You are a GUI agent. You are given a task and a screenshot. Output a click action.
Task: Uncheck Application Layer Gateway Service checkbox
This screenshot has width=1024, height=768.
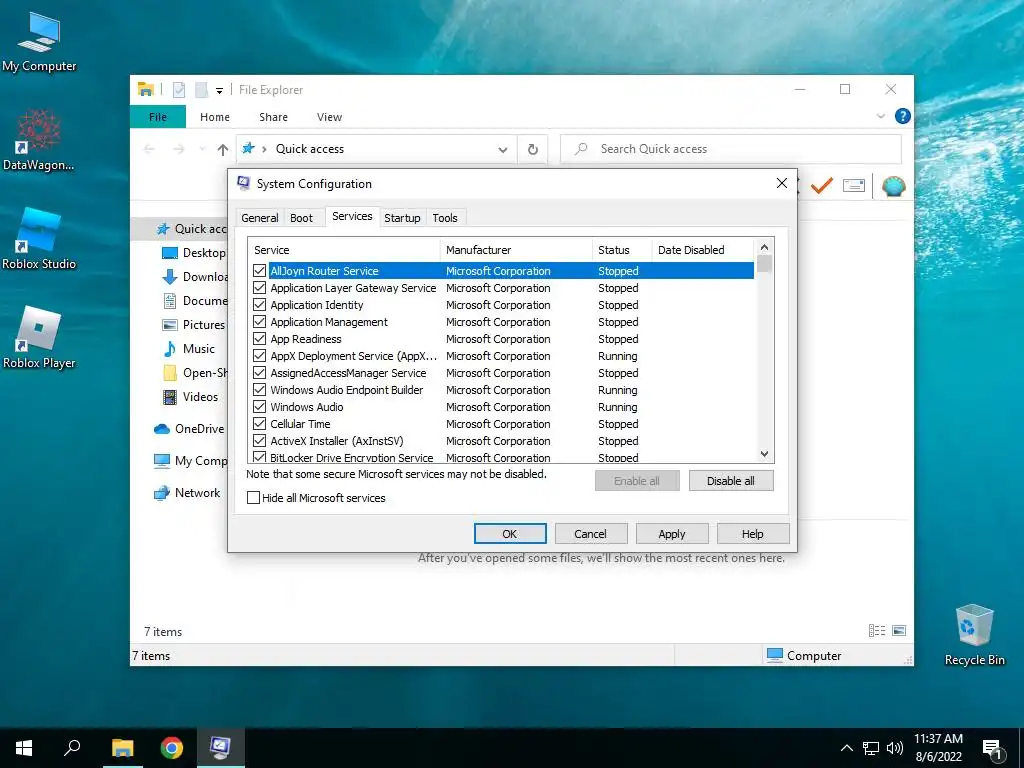click(x=259, y=287)
